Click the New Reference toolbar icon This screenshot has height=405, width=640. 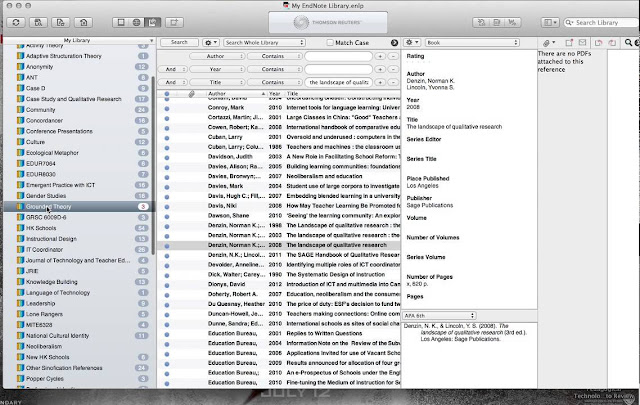pos(174,22)
